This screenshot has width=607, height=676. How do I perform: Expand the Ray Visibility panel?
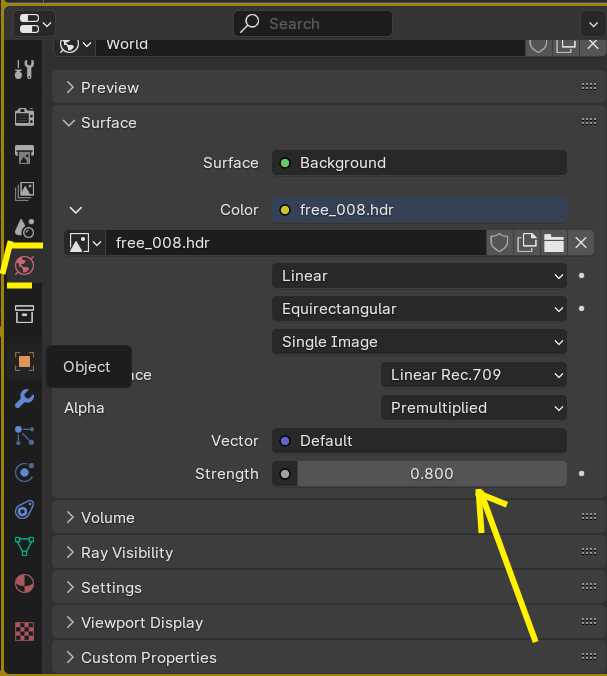point(126,553)
